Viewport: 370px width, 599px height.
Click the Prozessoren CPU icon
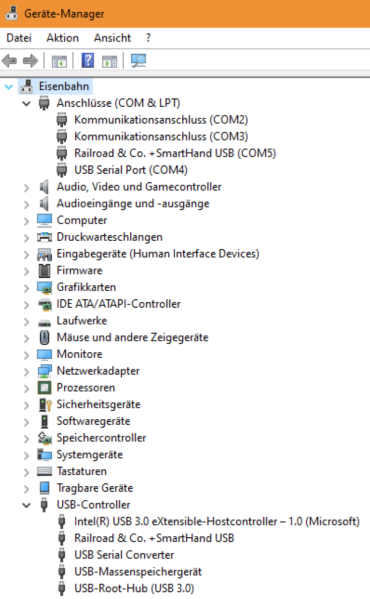pyautogui.click(x=44, y=388)
